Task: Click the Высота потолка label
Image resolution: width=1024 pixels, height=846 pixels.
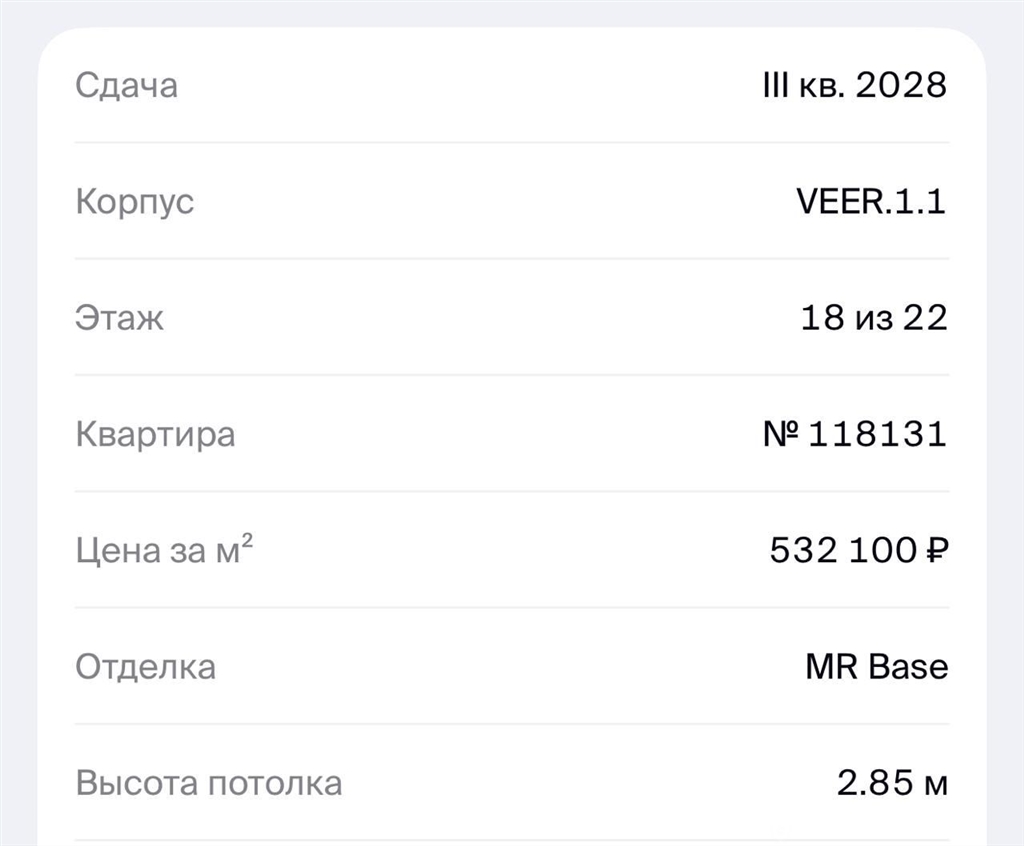Action: point(208,783)
